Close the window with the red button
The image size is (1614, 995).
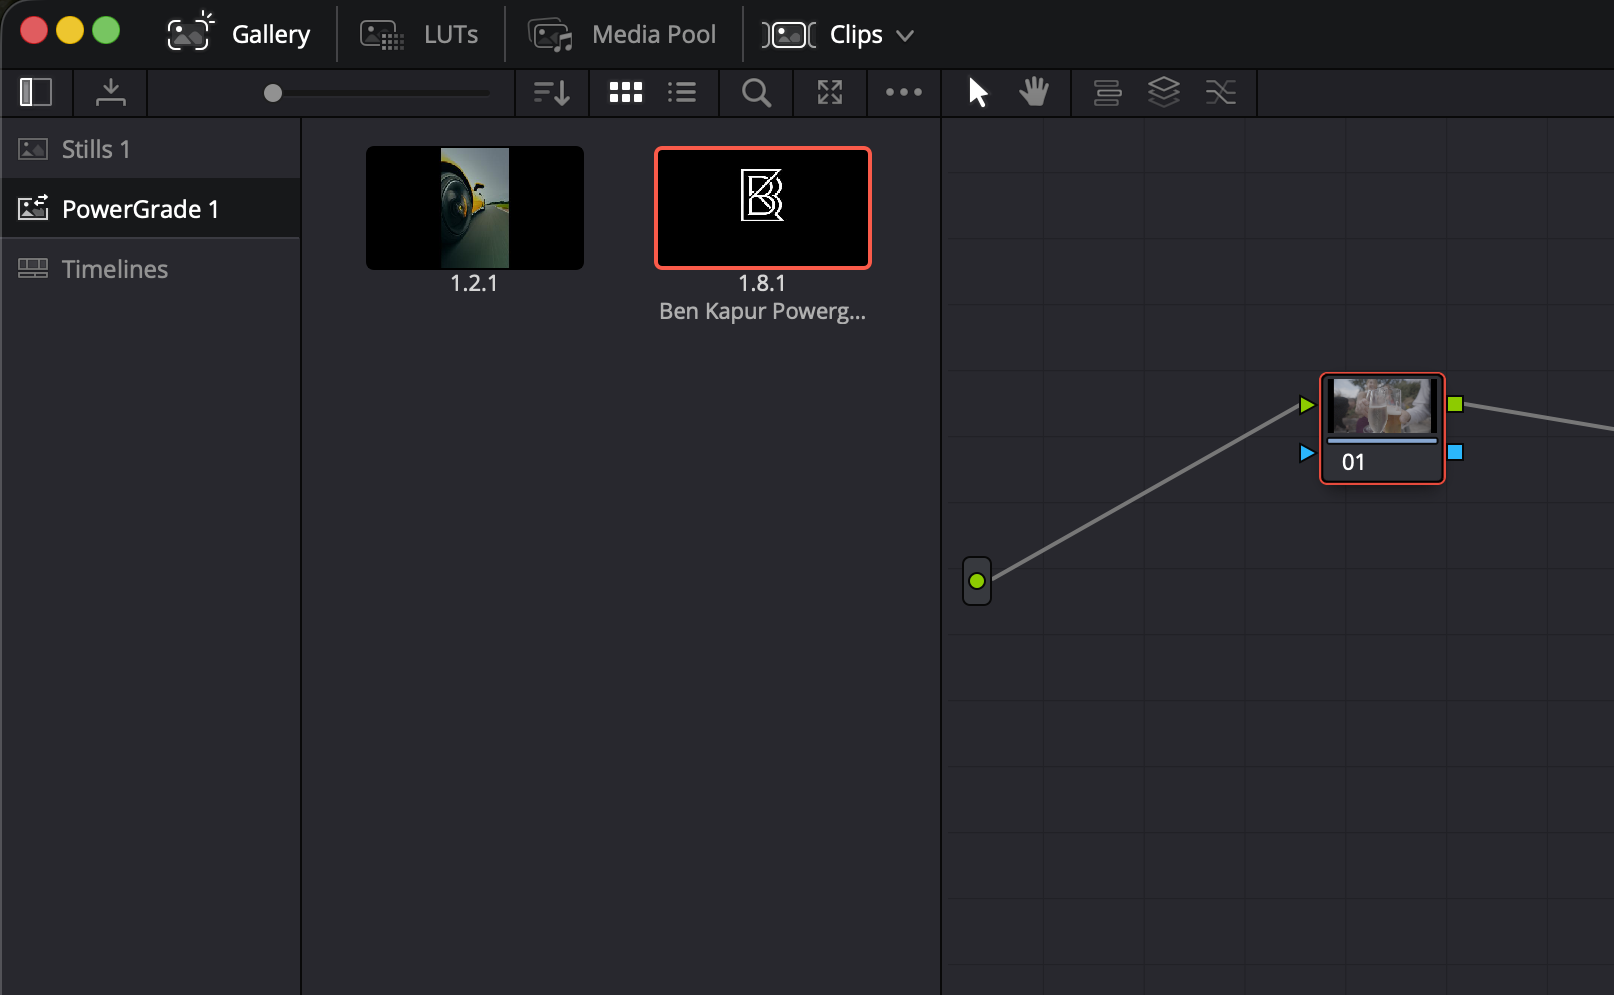(x=34, y=31)
